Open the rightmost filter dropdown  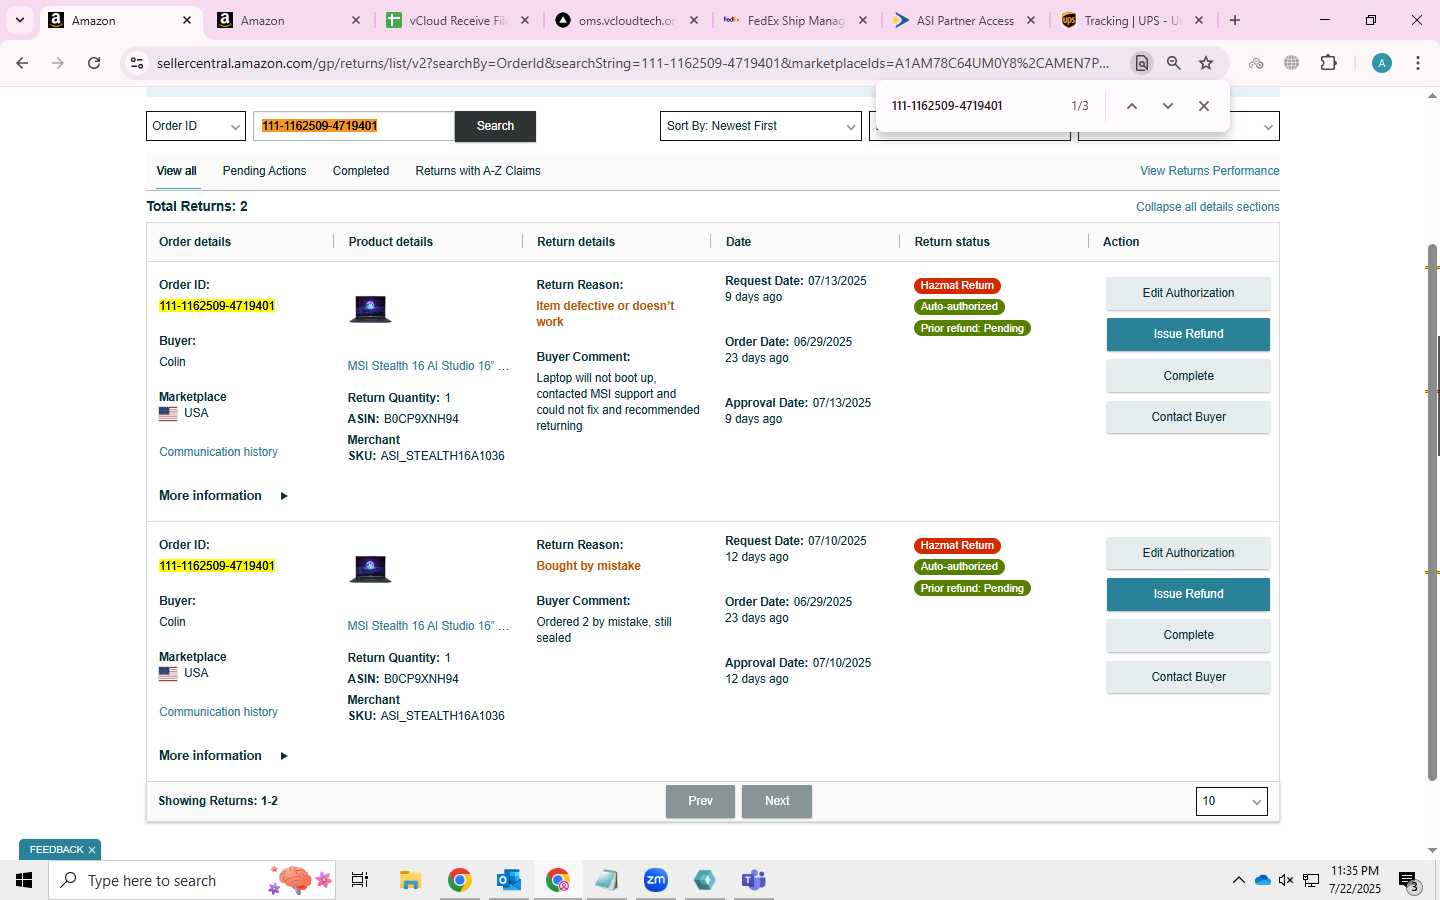point(1178,126)
